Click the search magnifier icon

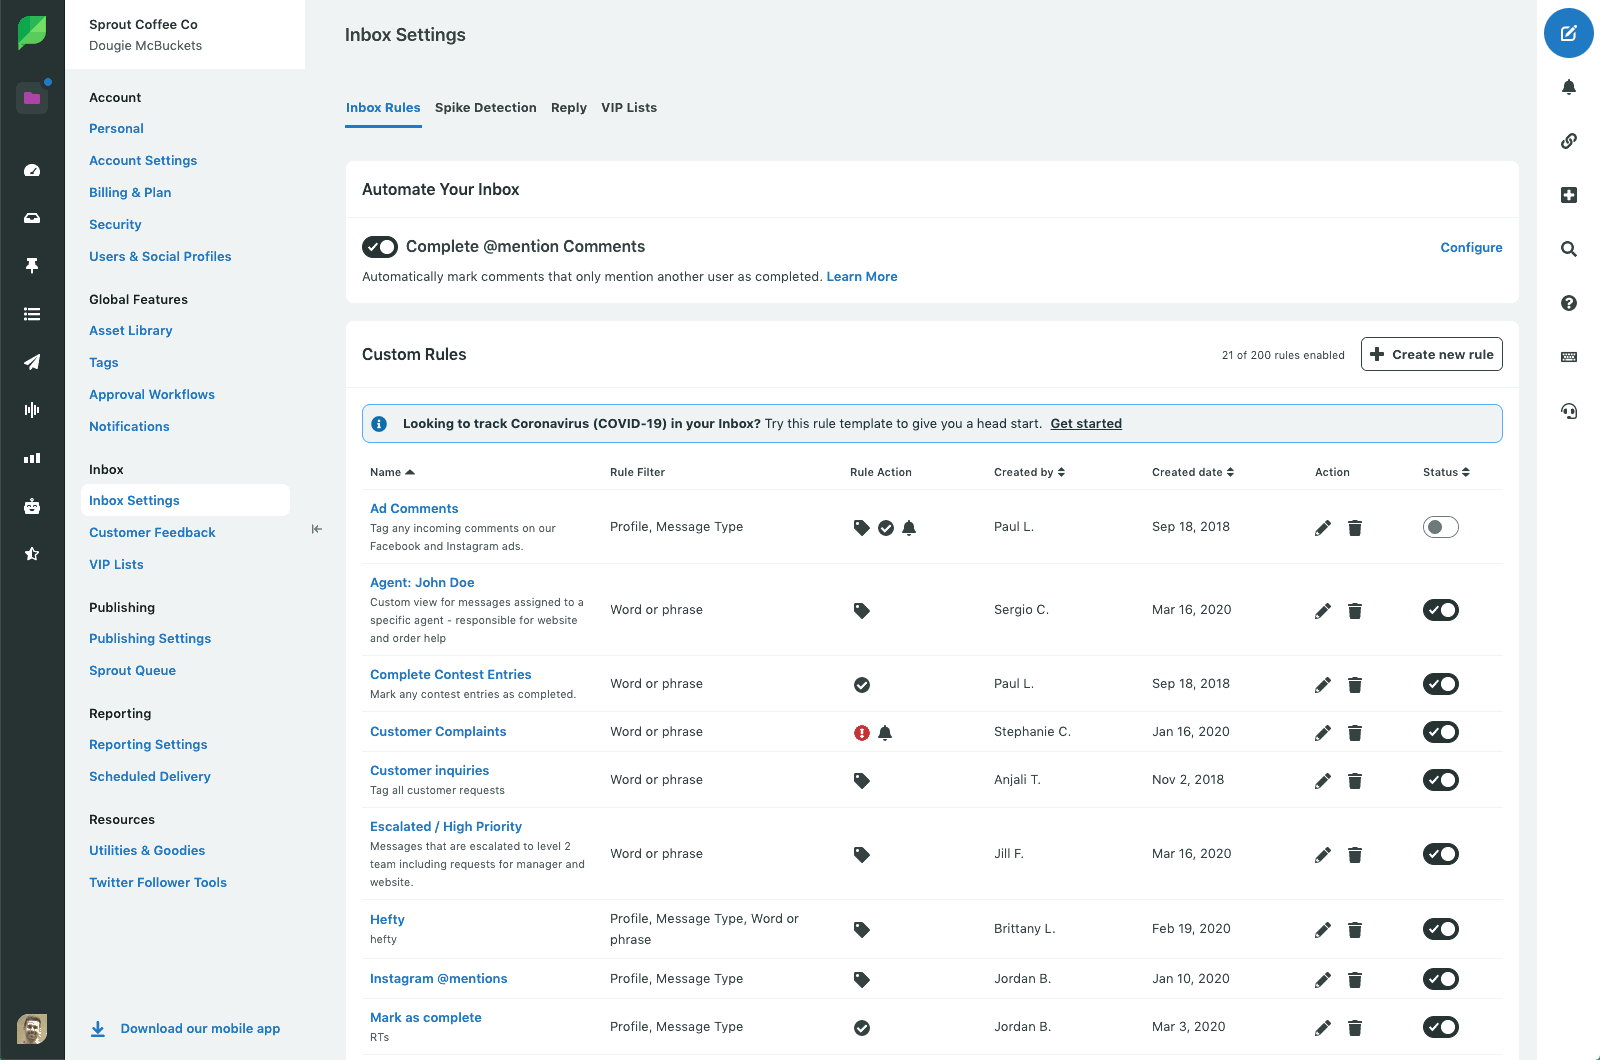(x=1568, y=249)
